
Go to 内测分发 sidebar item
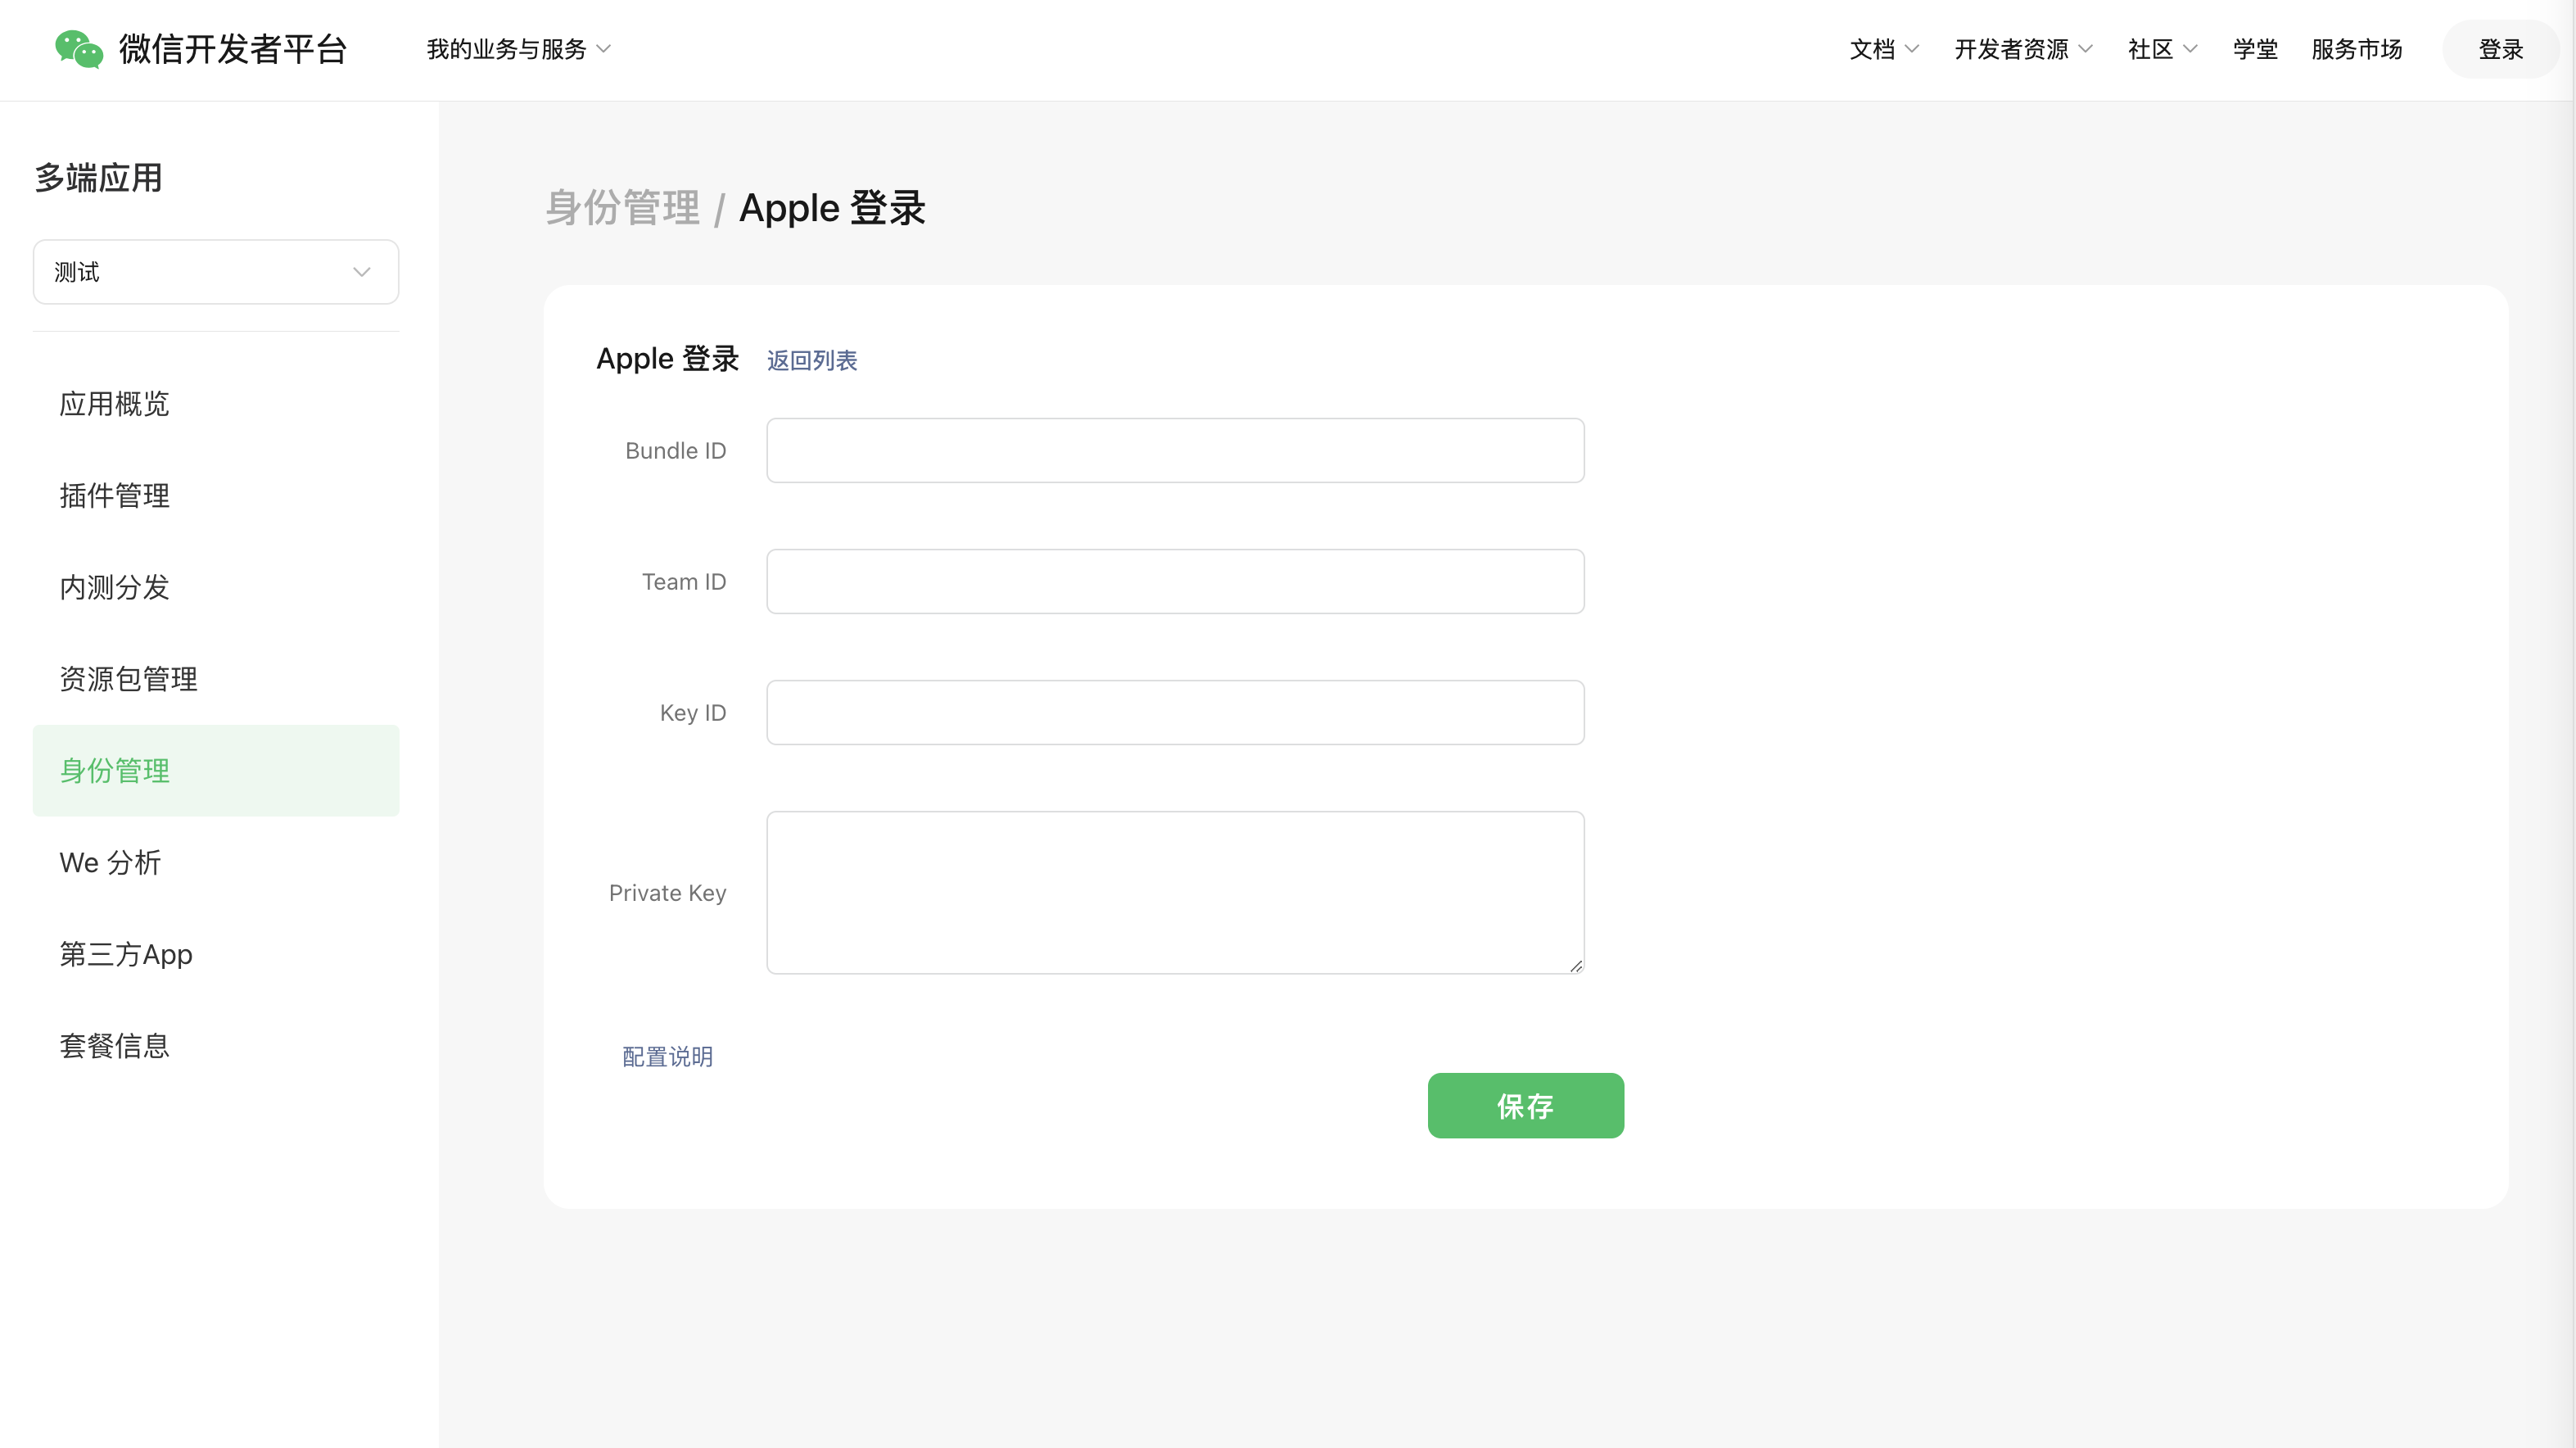[216, 587]
